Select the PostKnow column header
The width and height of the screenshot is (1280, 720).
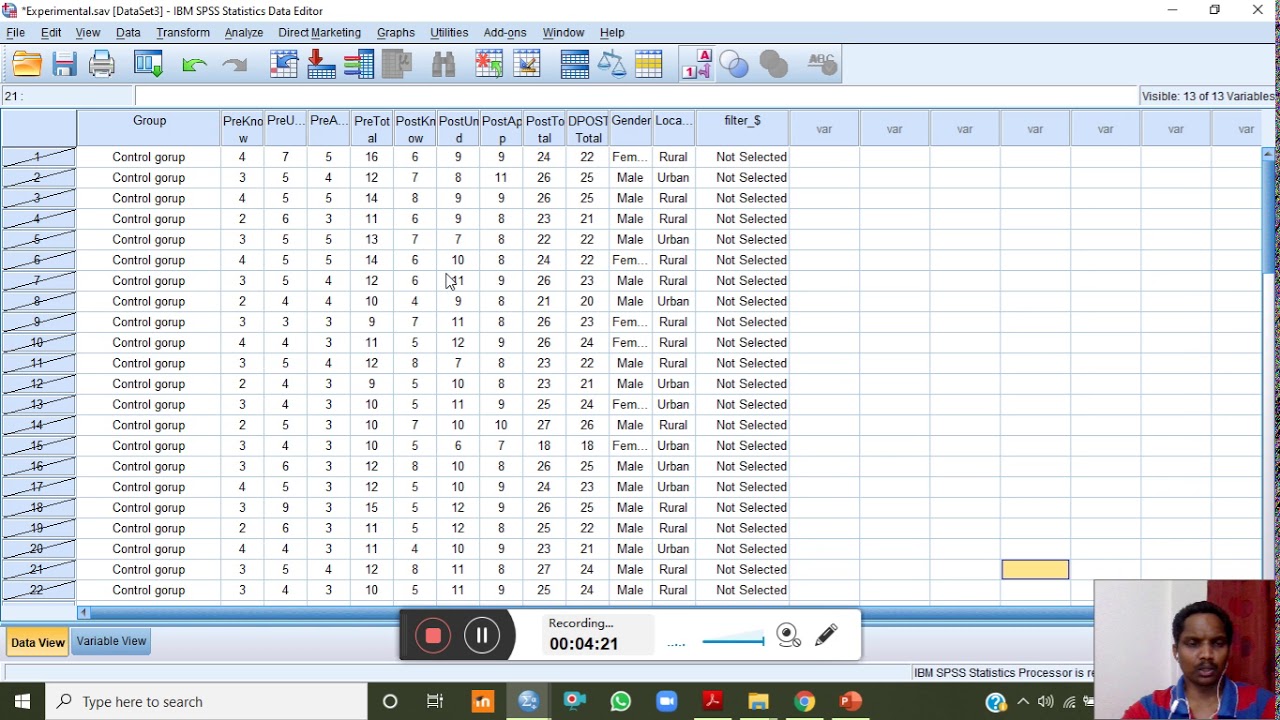[x=415, y=128]
